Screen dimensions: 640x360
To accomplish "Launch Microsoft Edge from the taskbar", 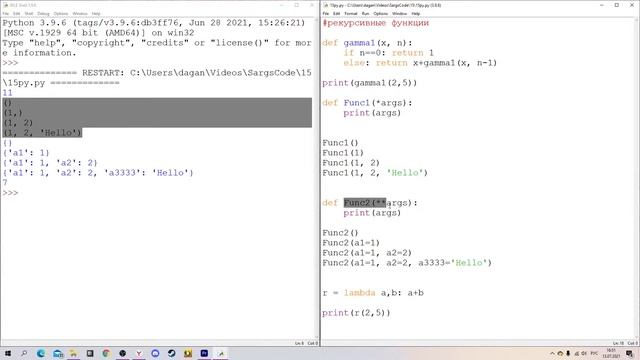I will 41,353.
